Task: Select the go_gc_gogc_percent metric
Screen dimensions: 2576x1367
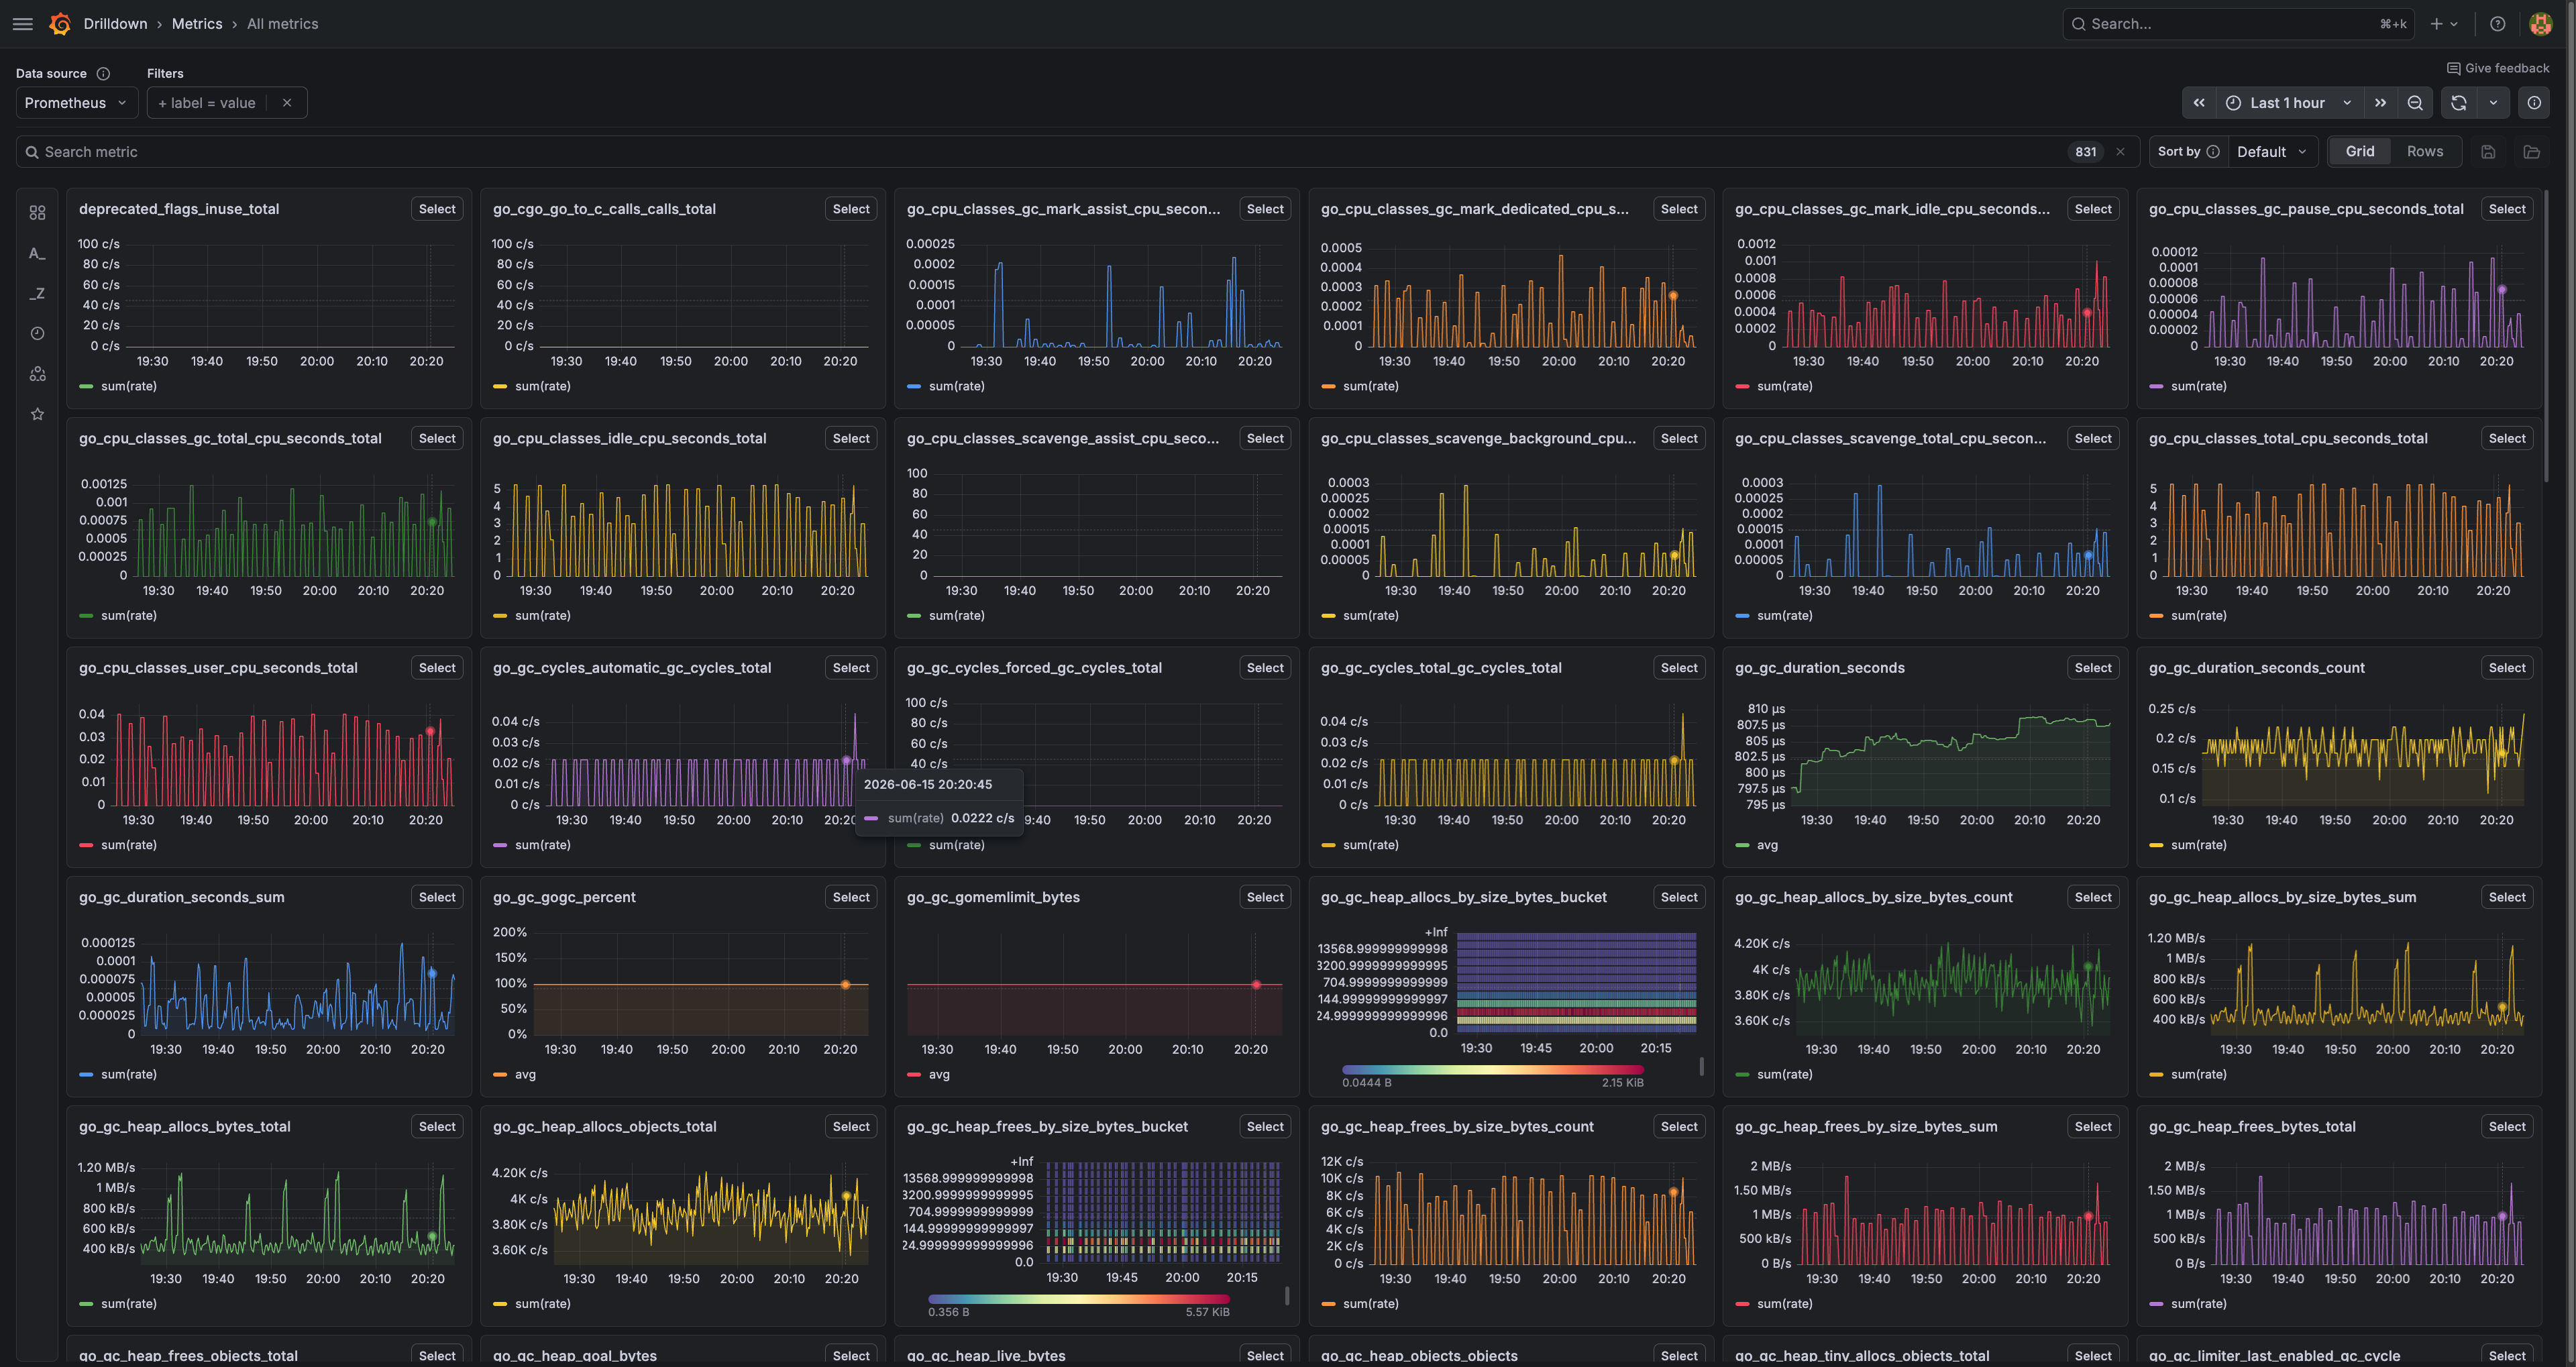Action: (851, 897)
